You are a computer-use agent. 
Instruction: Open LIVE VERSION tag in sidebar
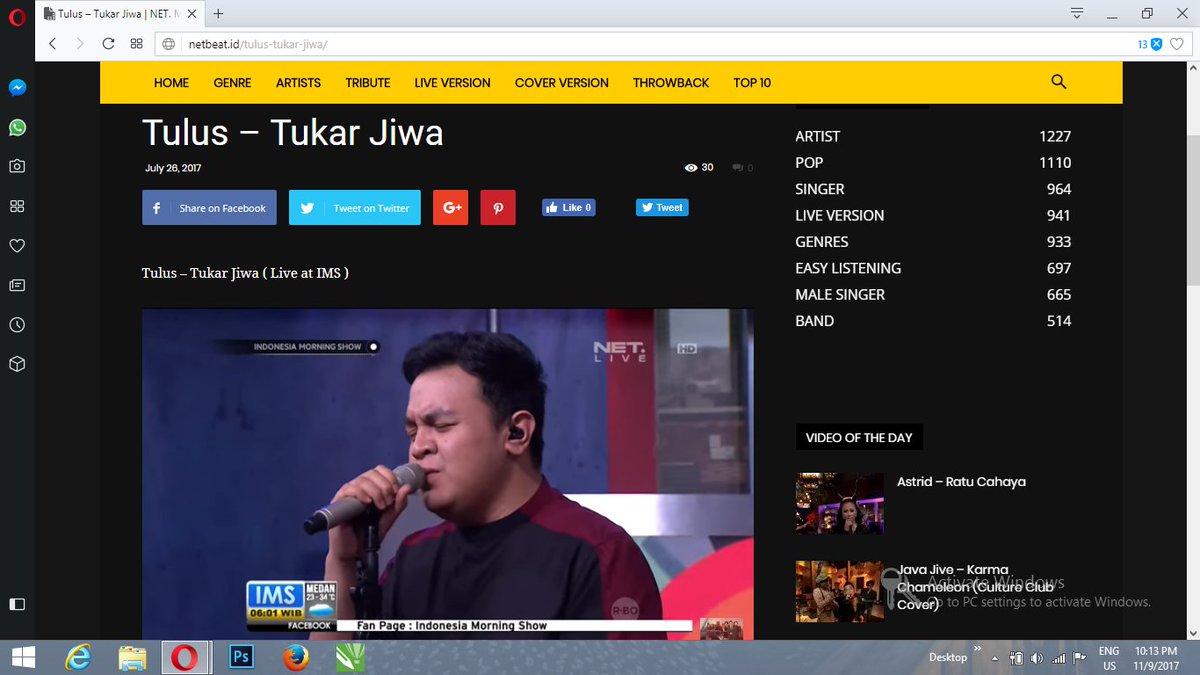840,215
